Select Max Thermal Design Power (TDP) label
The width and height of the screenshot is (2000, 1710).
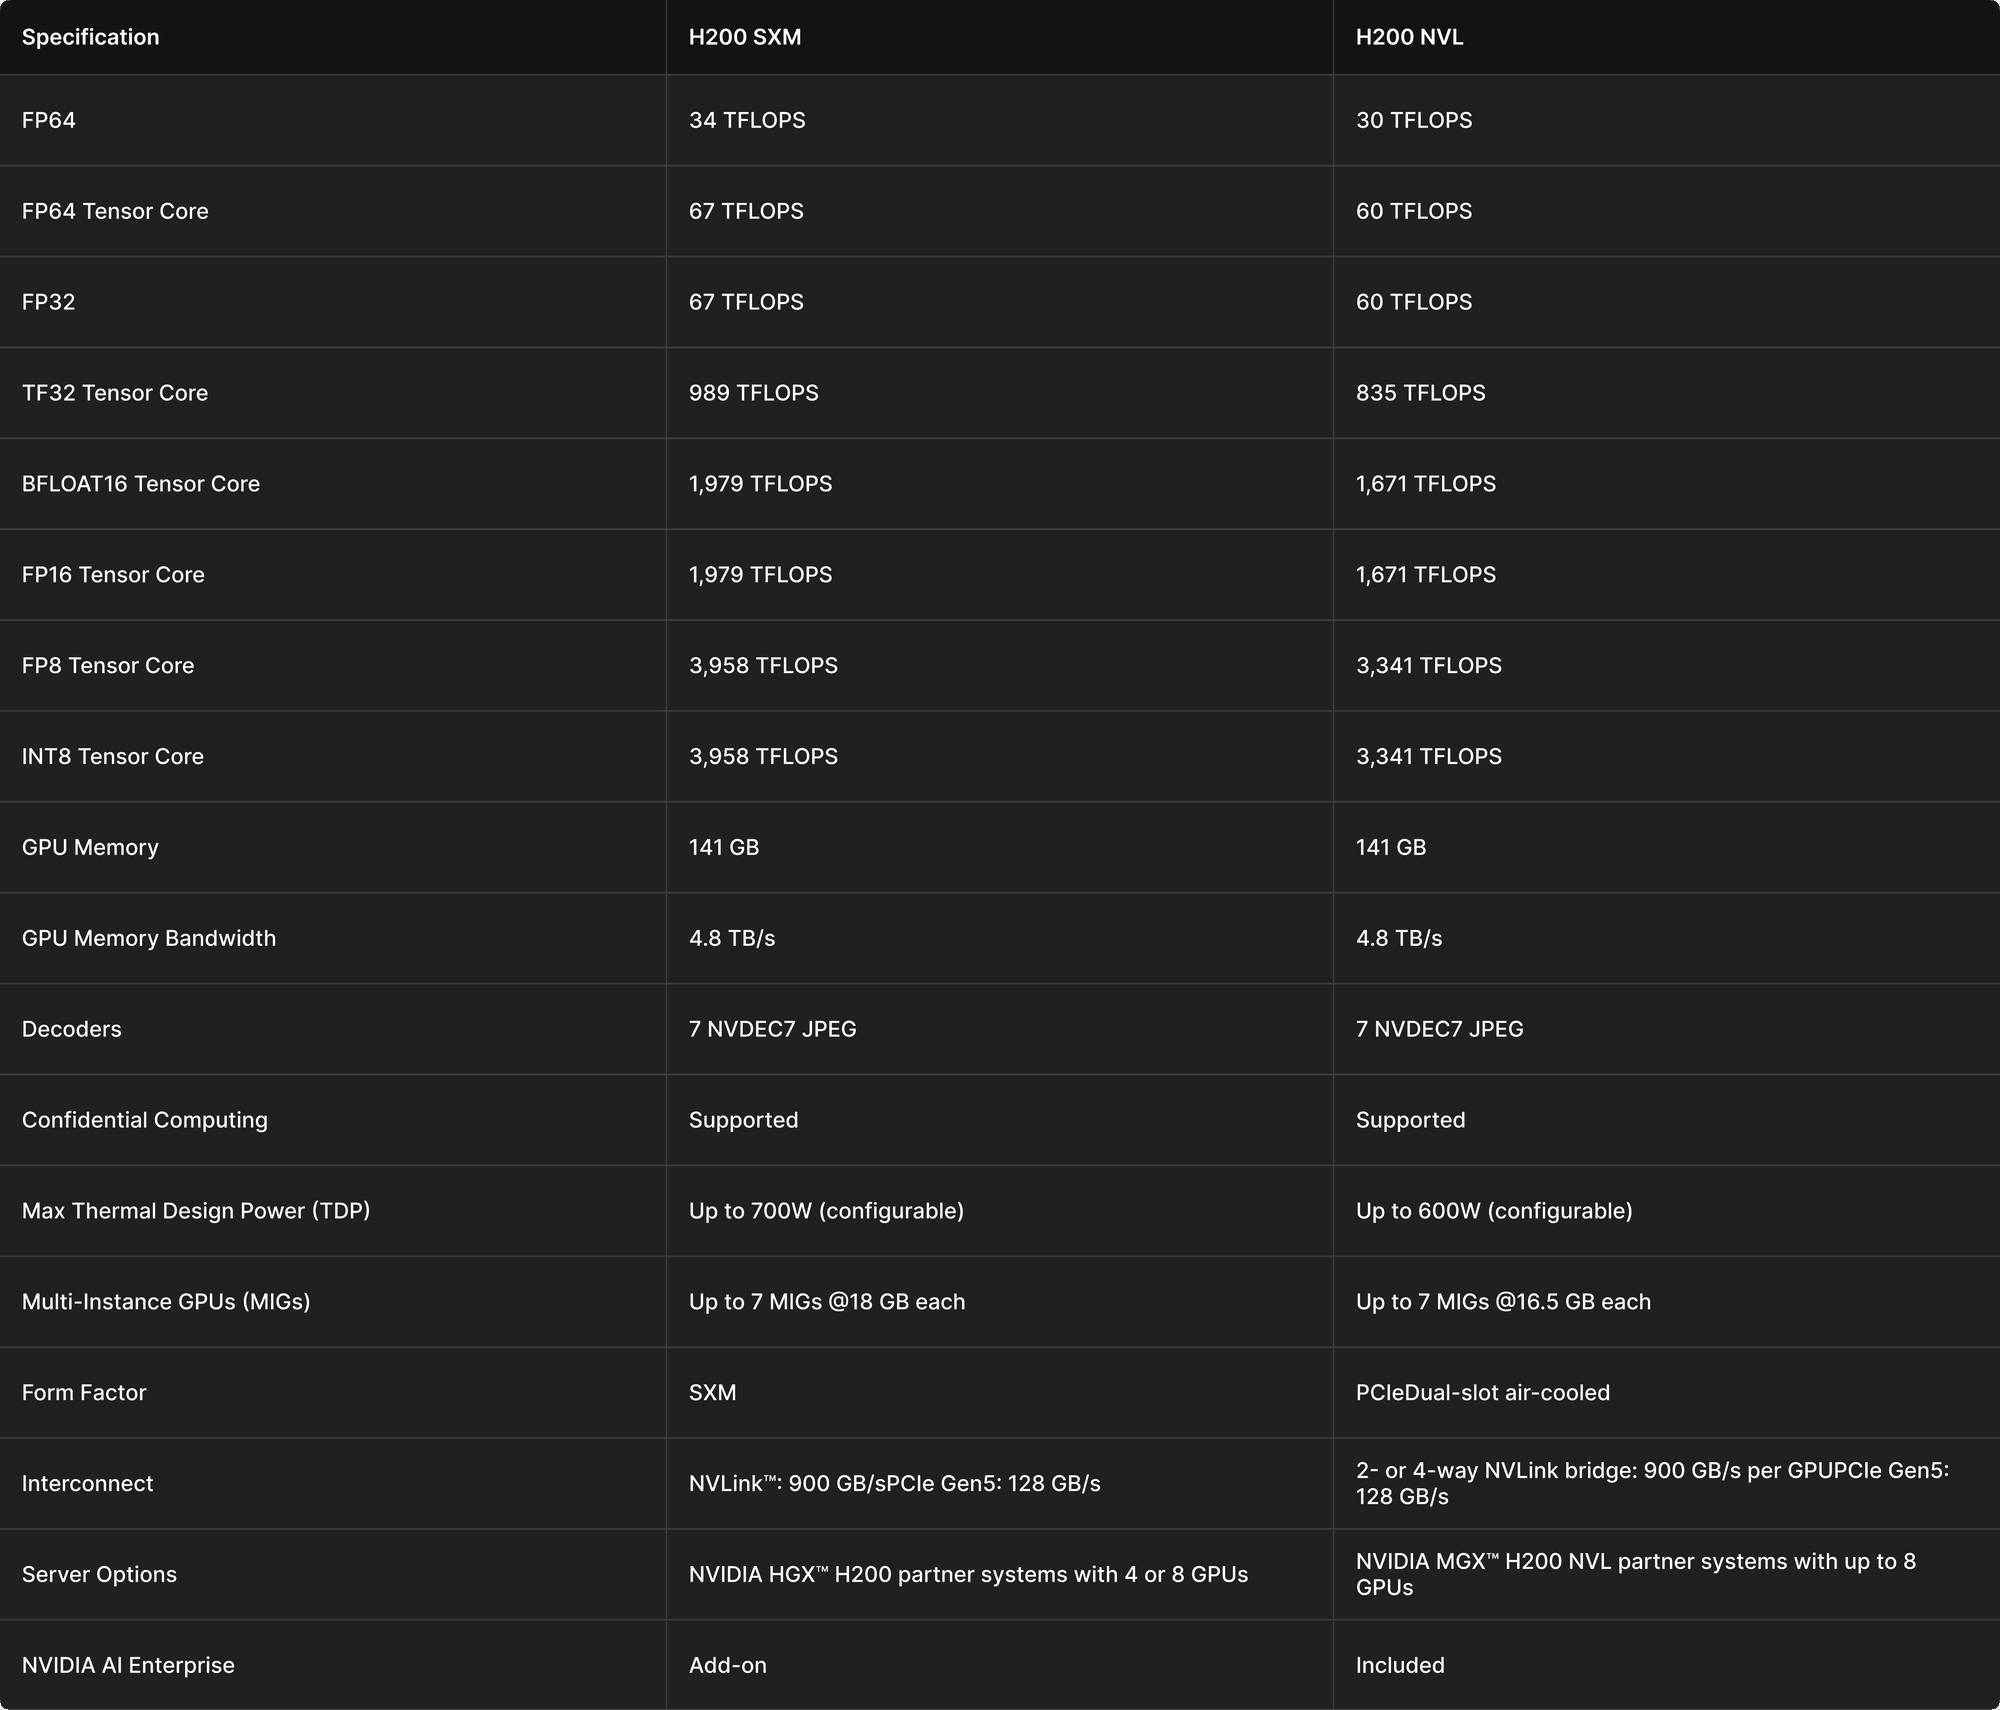tap(196, 1211)
